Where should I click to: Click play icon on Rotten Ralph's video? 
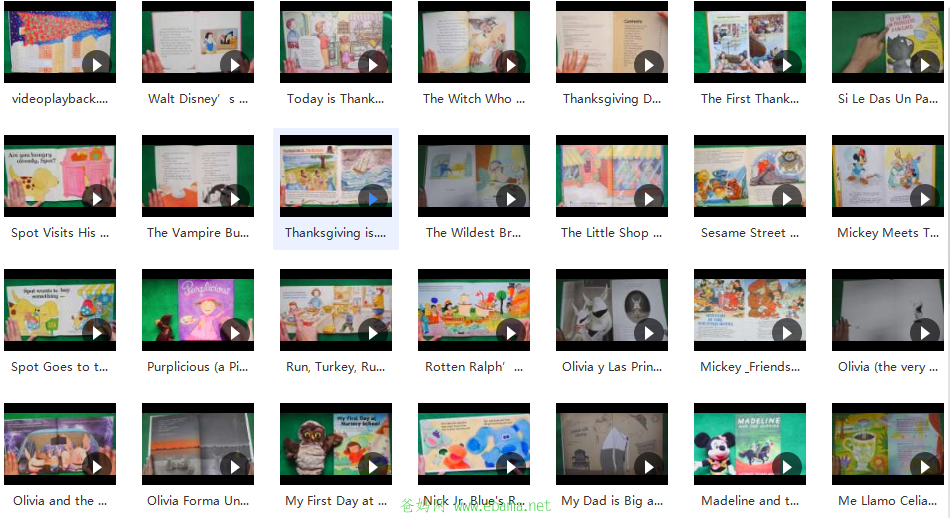511,332
